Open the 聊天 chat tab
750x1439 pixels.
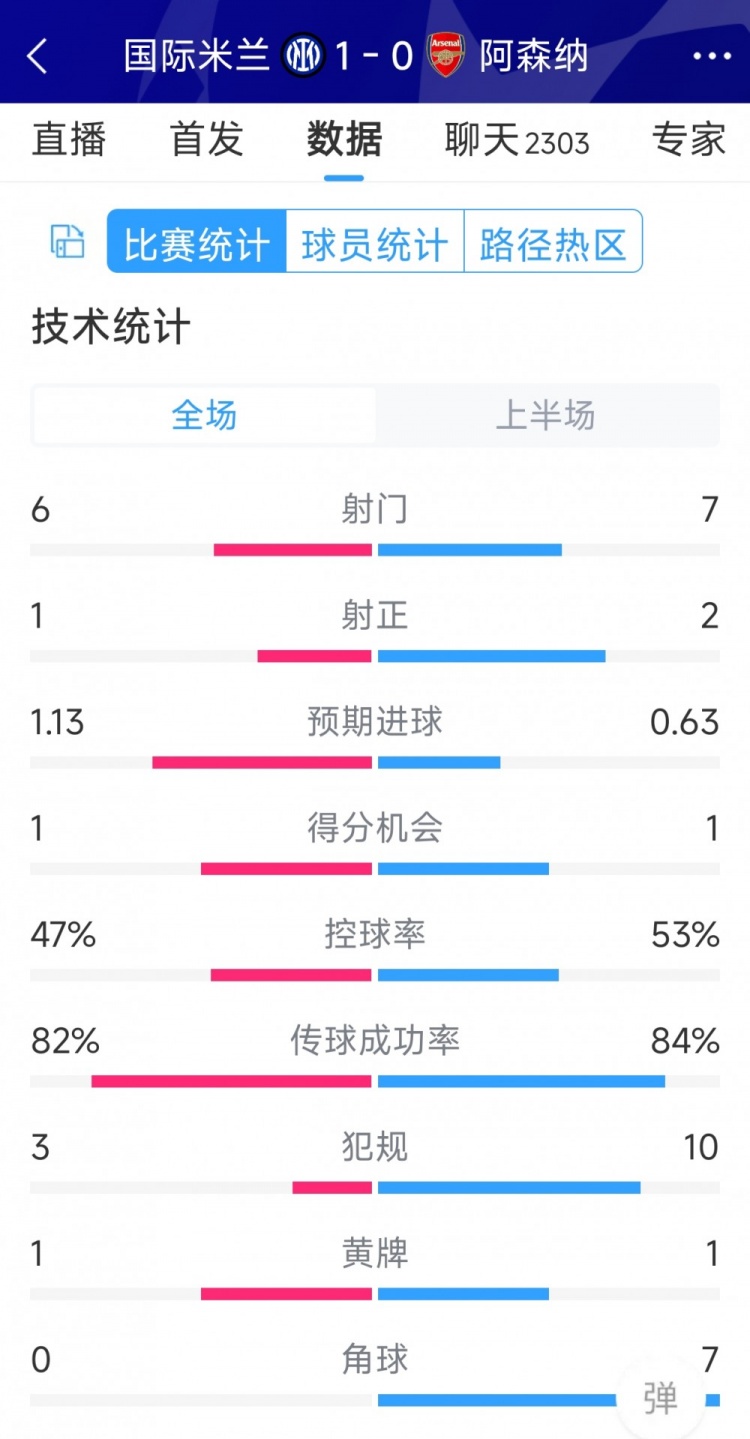pyautogui.click(x=516, y=141)
